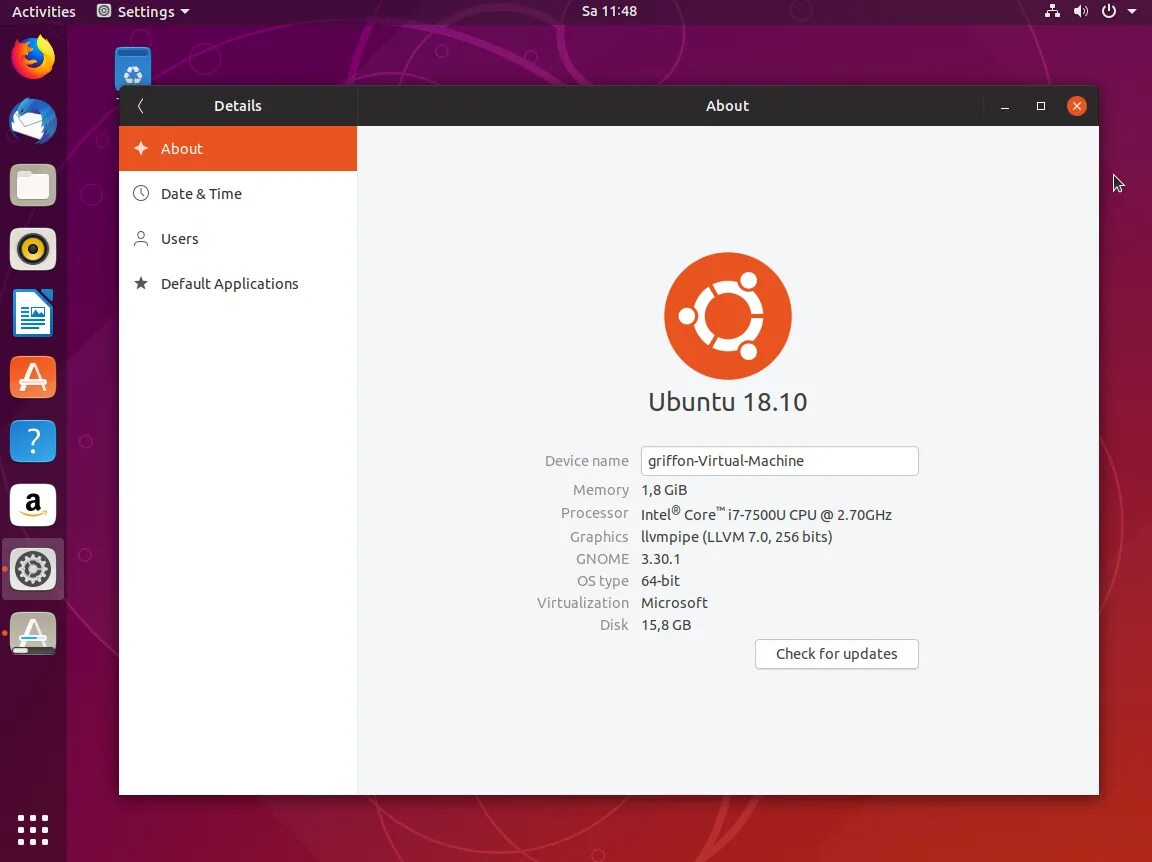Open Ubuntu Software store icon
The width and height of the screenshot is (1152, 862).
33,377
